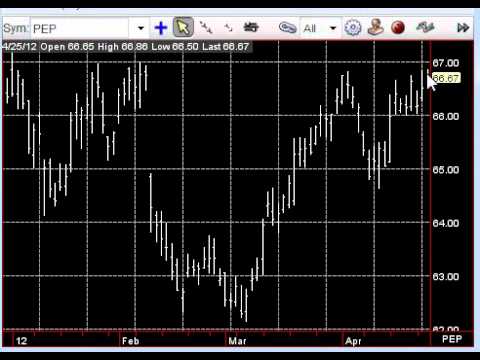Click the Sym: label
The width and height of the screenshot is (480, 360).
pos(16,28)
